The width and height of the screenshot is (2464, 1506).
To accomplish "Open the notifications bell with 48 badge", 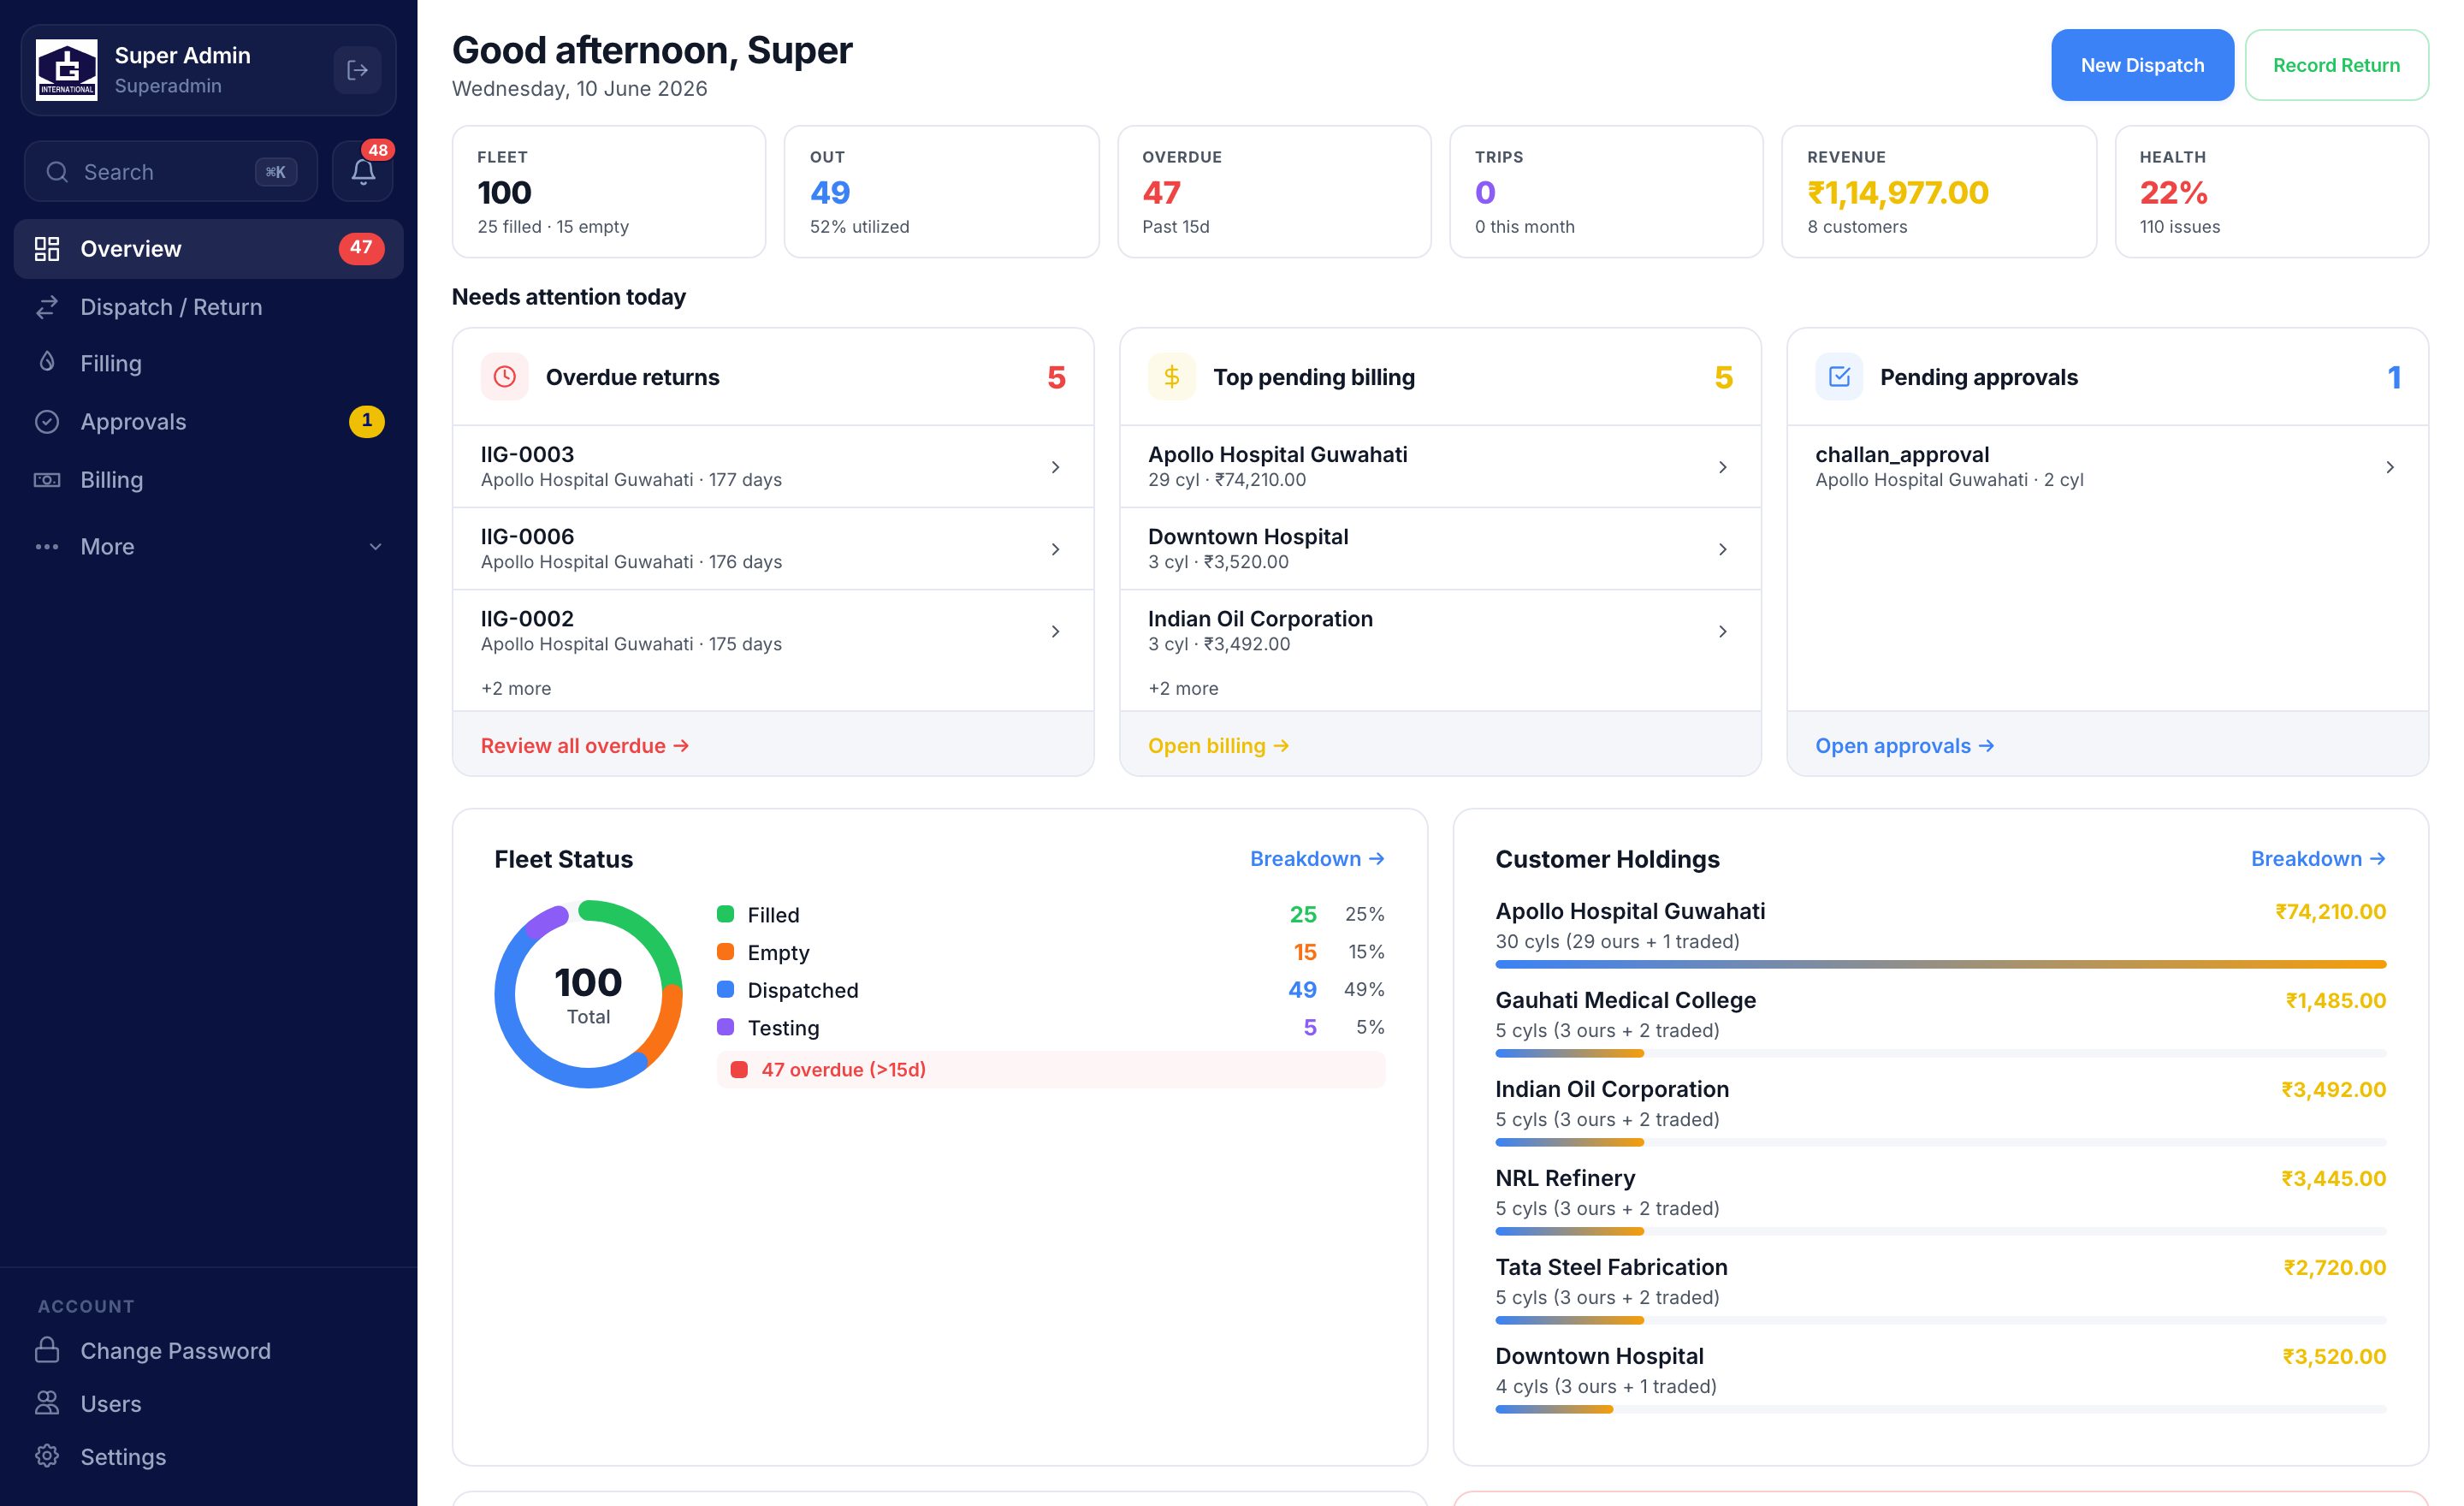I will 363,171.
